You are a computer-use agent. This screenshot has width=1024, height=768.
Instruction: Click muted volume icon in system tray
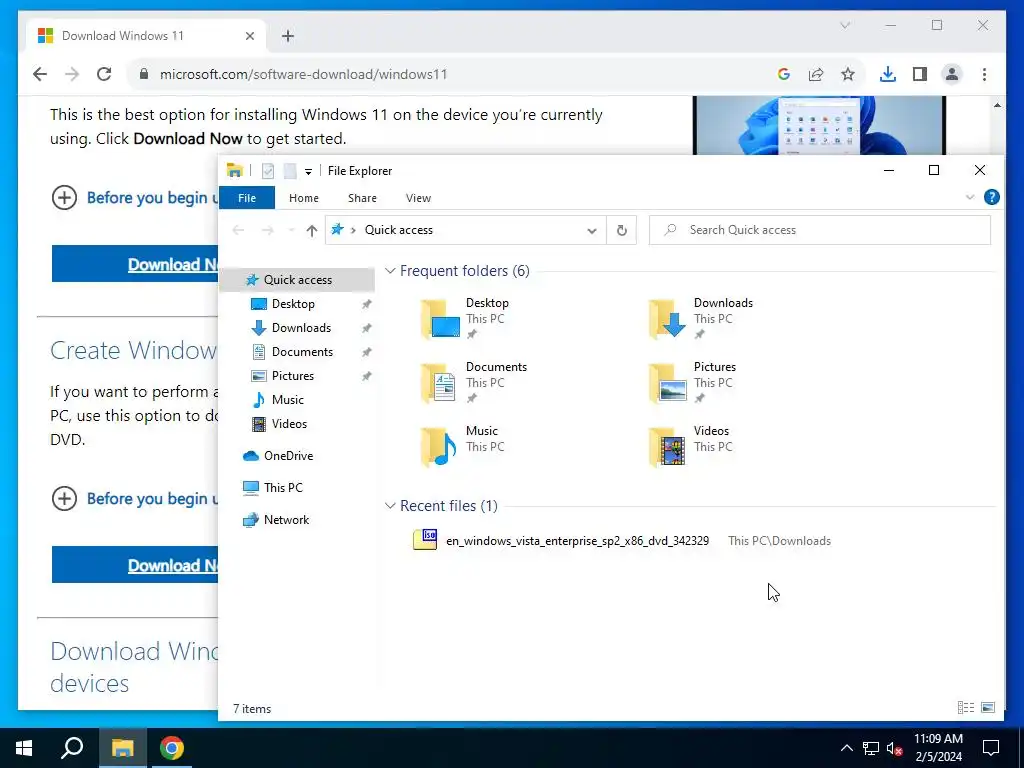click(895, 748)
